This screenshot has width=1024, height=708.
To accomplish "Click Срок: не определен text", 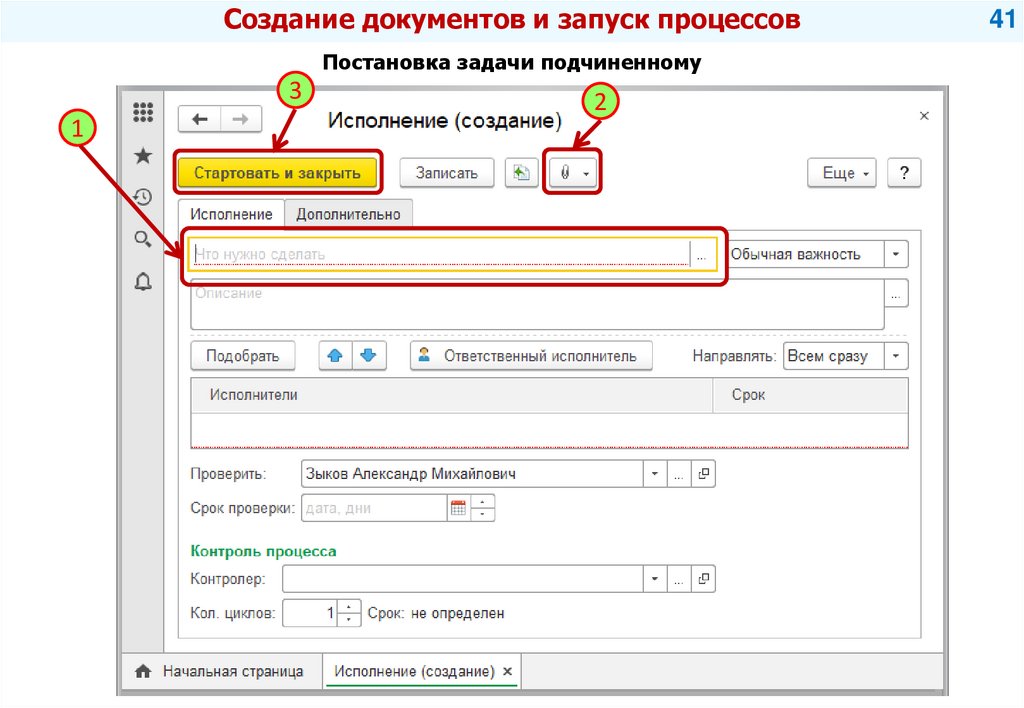I will (x=436, y=613).
